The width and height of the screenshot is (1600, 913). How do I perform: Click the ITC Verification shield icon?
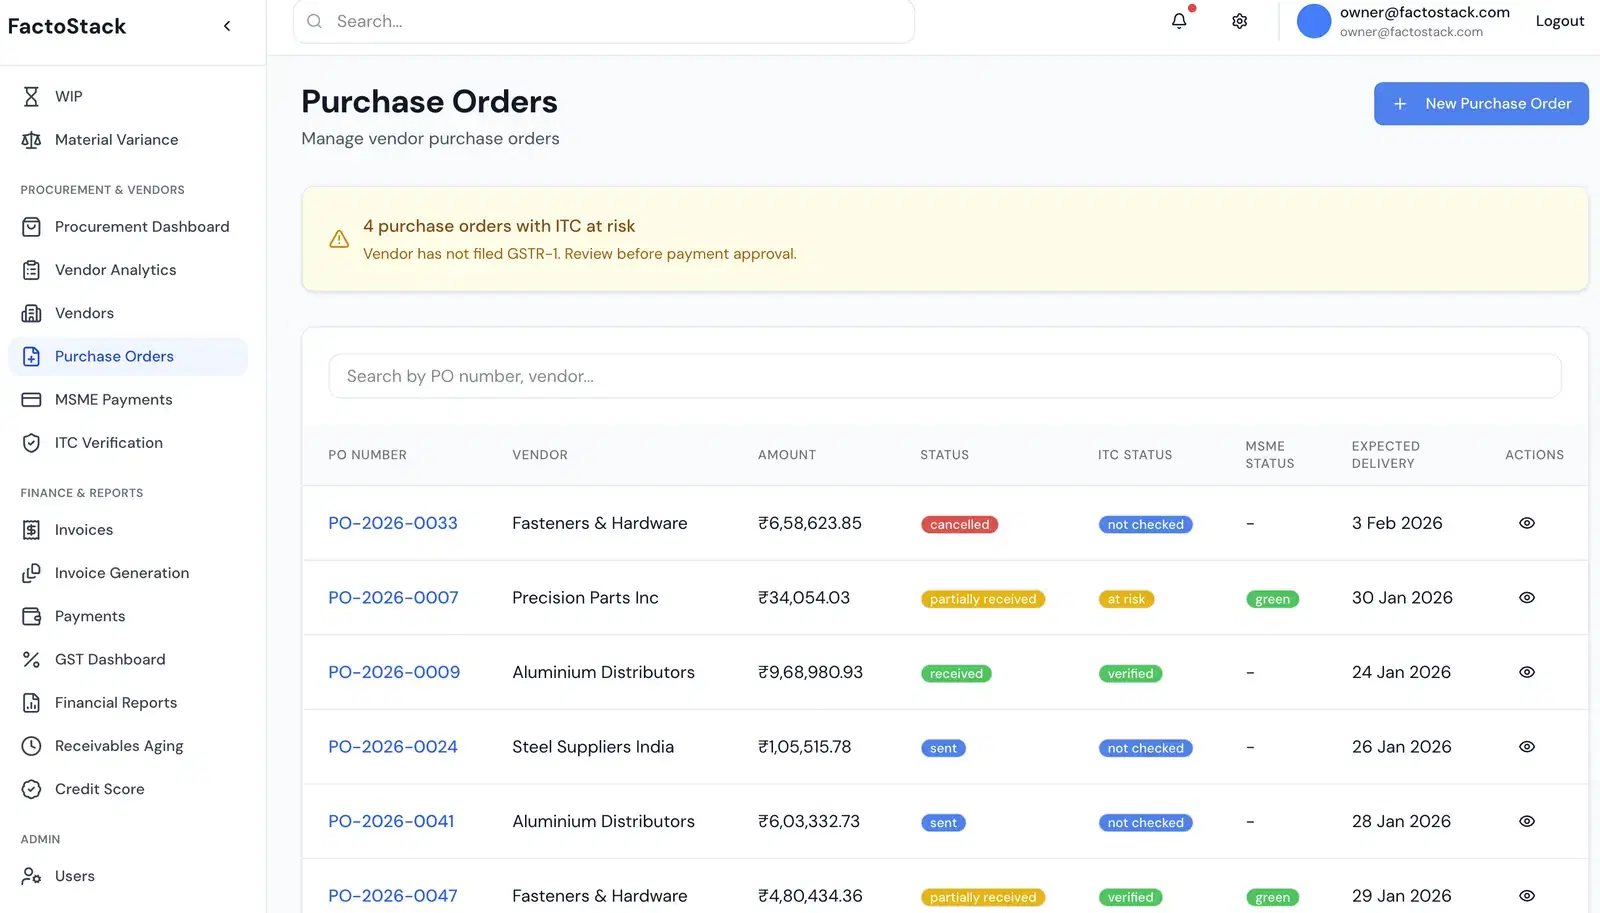(31, 443)
